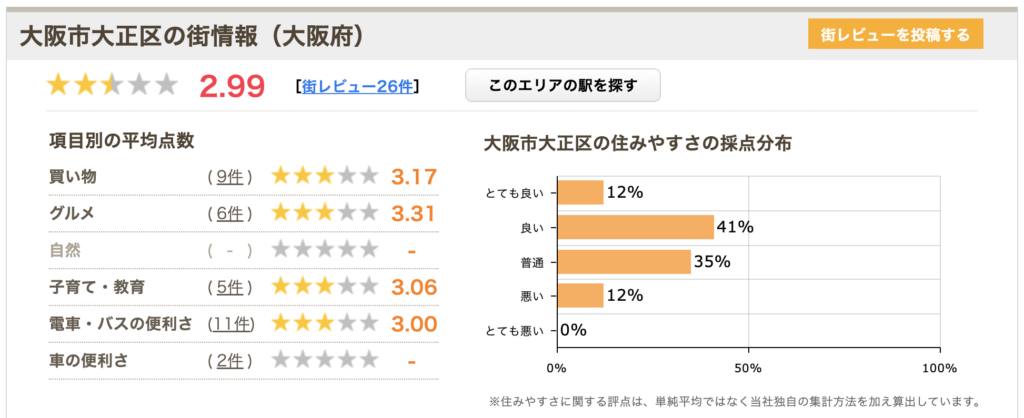
Task: Click the 子育て・教育 star rating icons
Action: [x=325, y=287]
